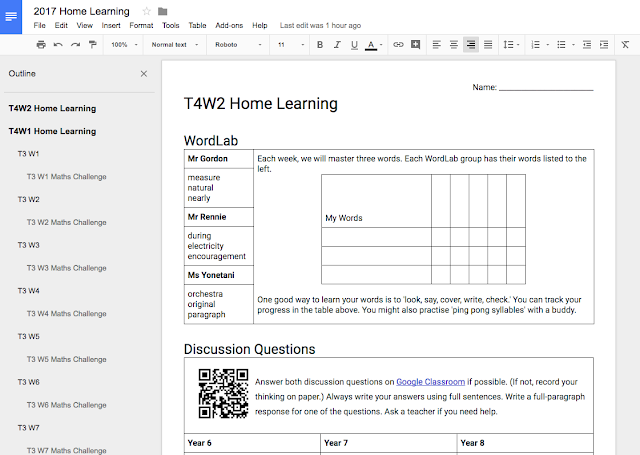
Task: Open the move-to-folder icon
Action: point(162,11)
